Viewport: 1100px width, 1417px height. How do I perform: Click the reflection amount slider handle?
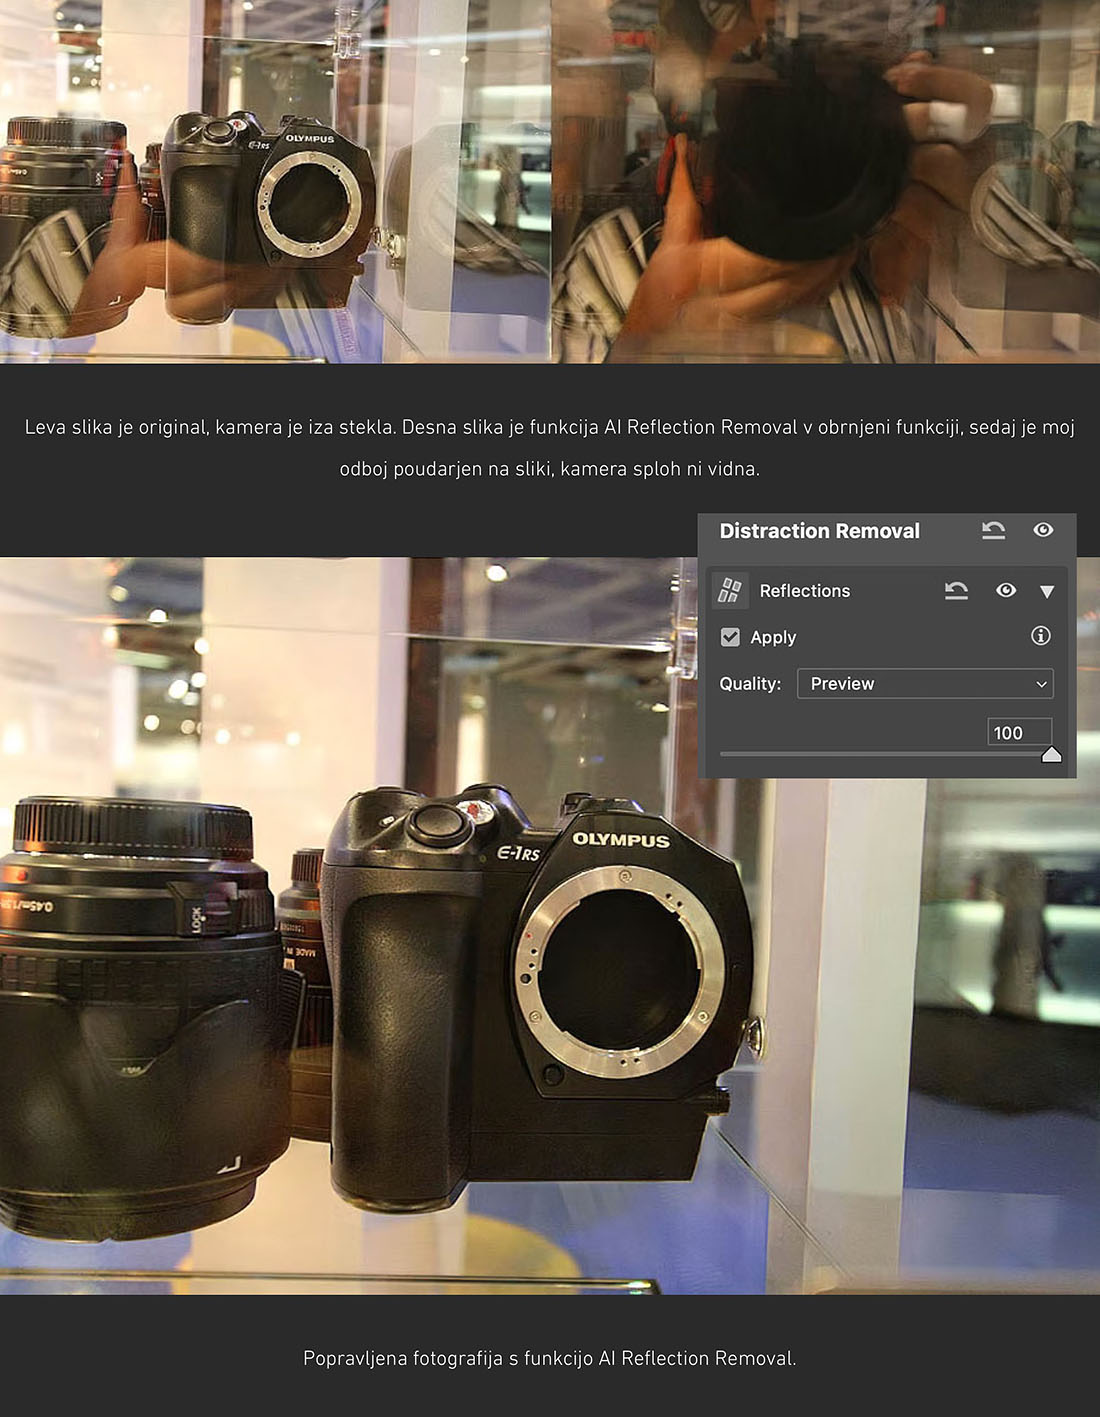[x=1051, y=755]
